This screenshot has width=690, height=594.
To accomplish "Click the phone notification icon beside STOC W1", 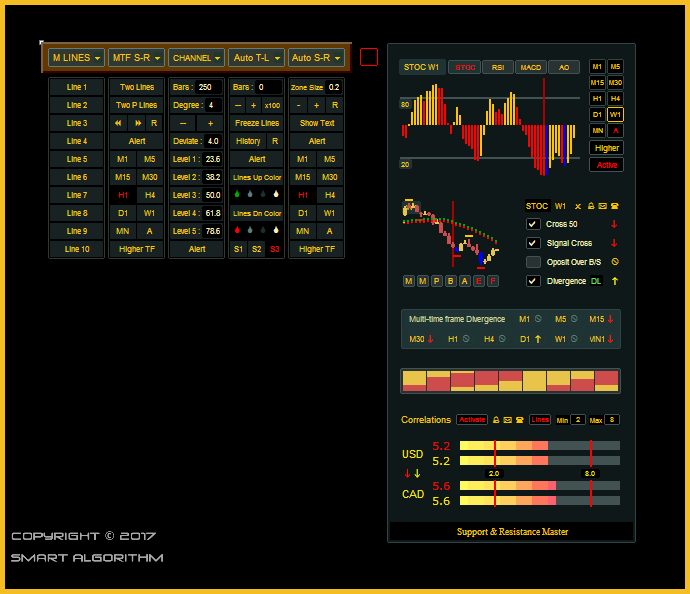I will click(x=614, y=206).
